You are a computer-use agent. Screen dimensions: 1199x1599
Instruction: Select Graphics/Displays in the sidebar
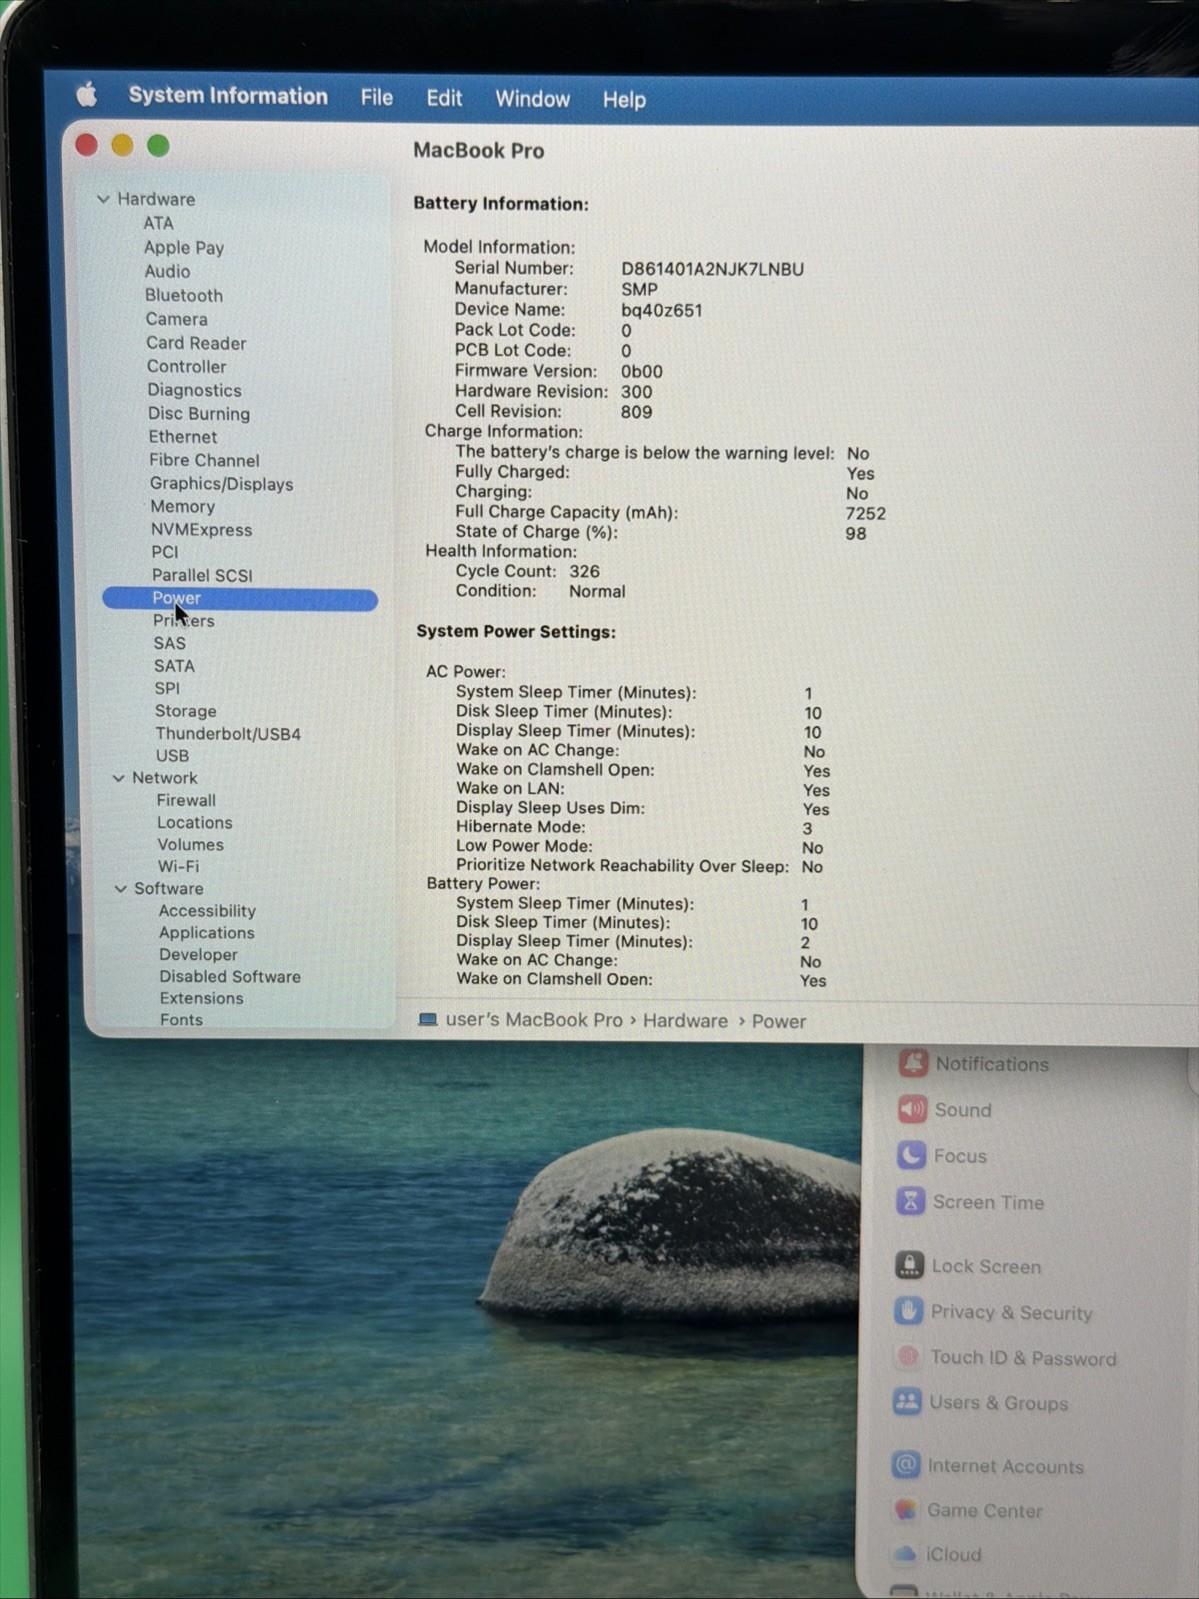(x=221, y=483)
